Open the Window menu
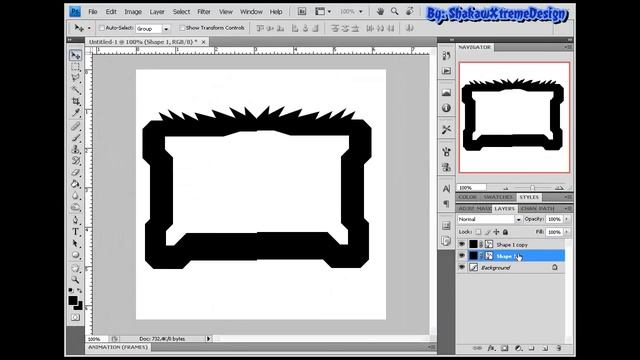This screenshot has height=360, width=640. click(x=251, y=12)
